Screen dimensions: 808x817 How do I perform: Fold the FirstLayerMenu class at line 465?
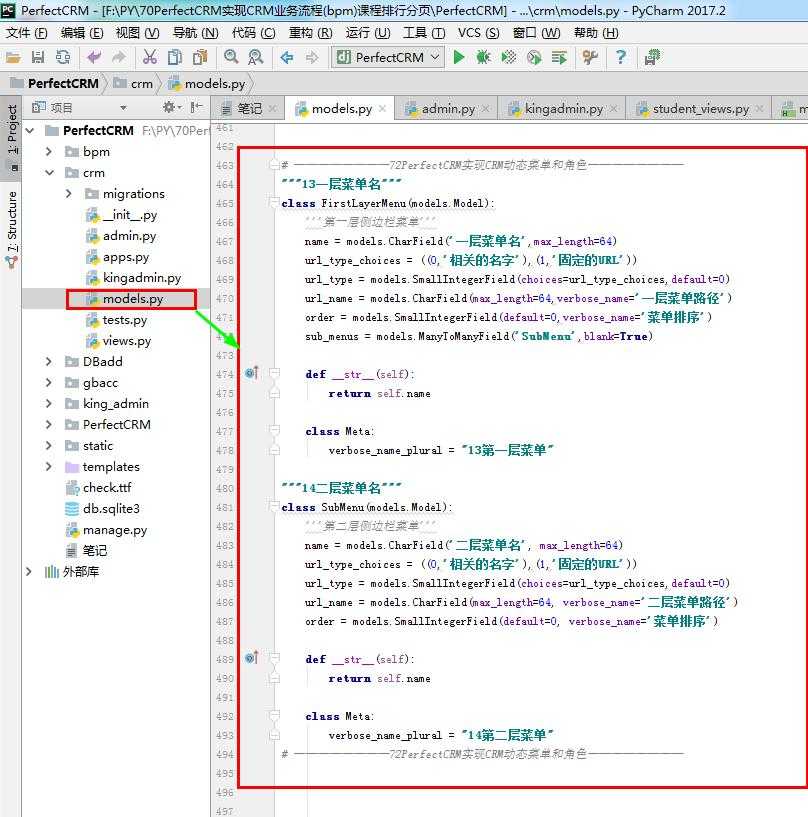[x=275, y=203]
